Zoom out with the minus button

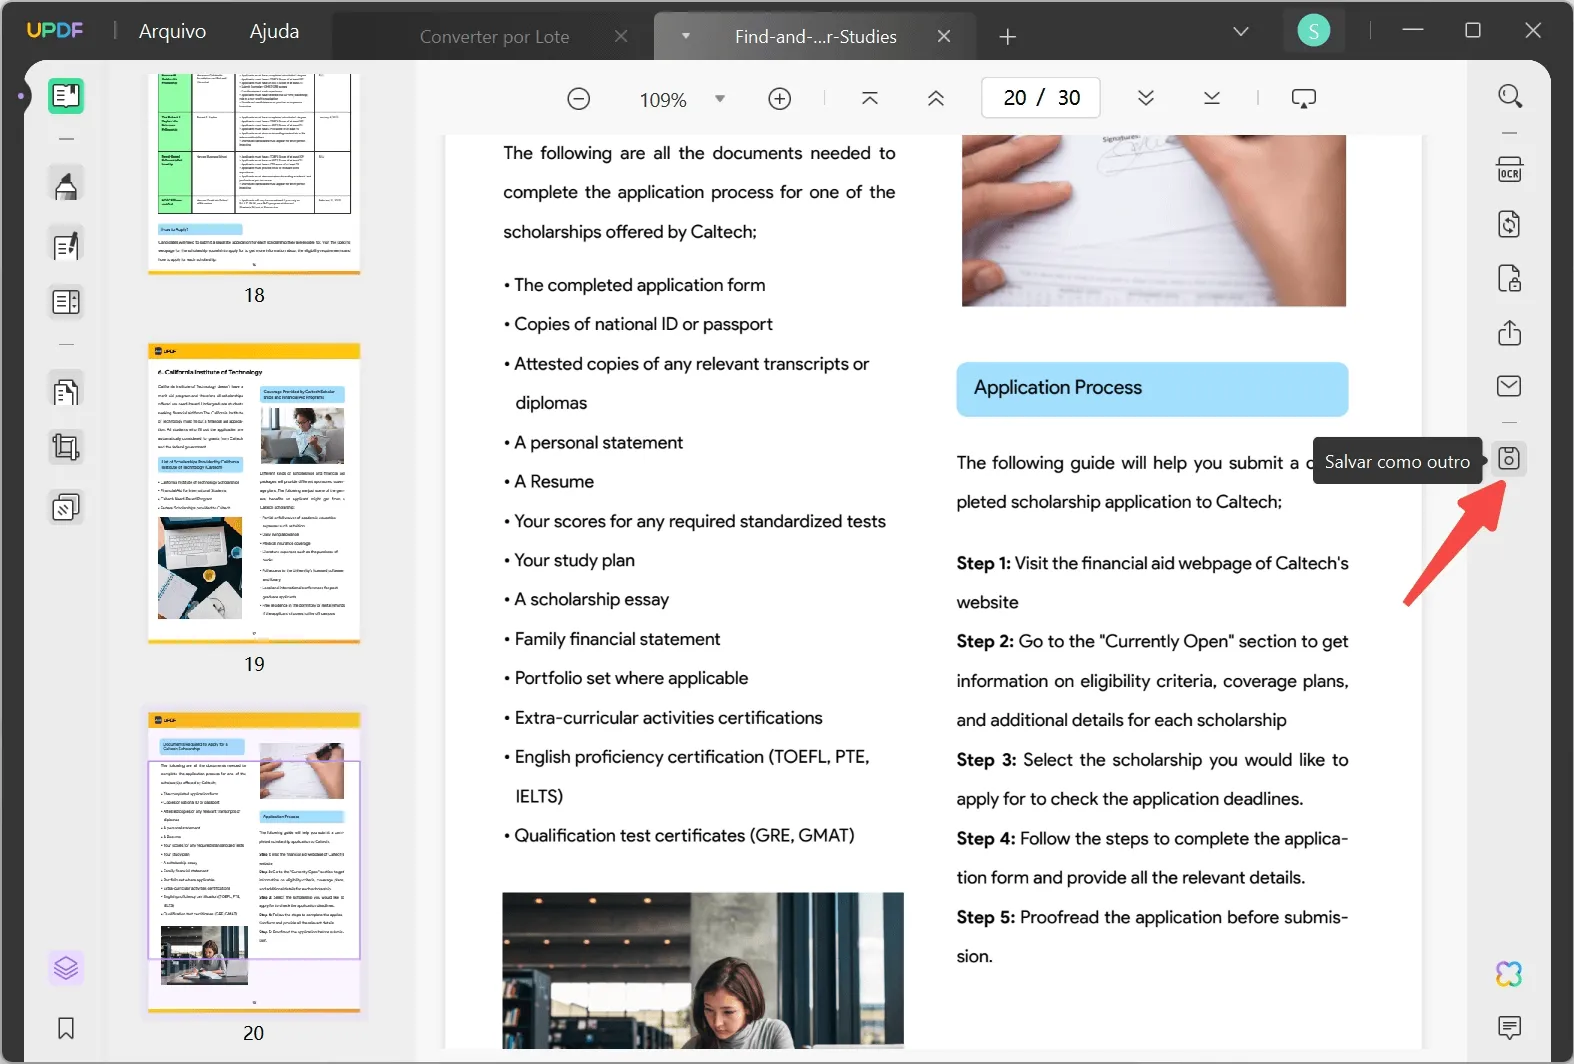click(578, 99)
